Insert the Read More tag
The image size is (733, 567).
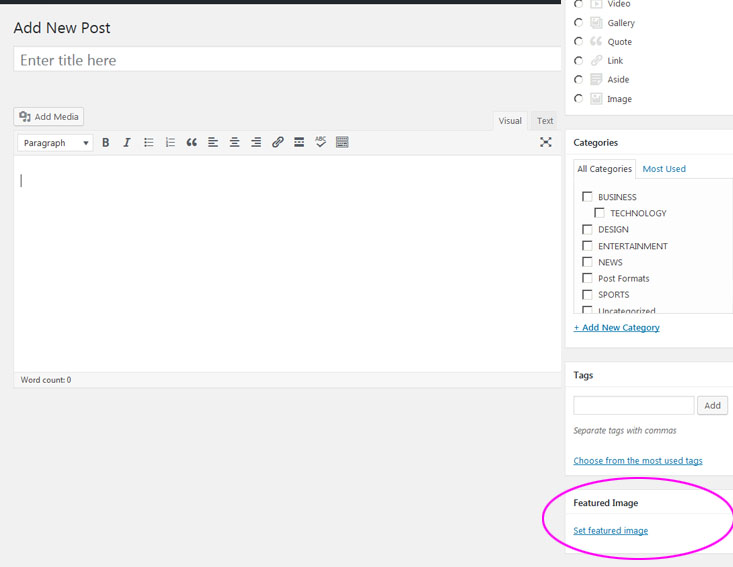[x=299, y=143]
